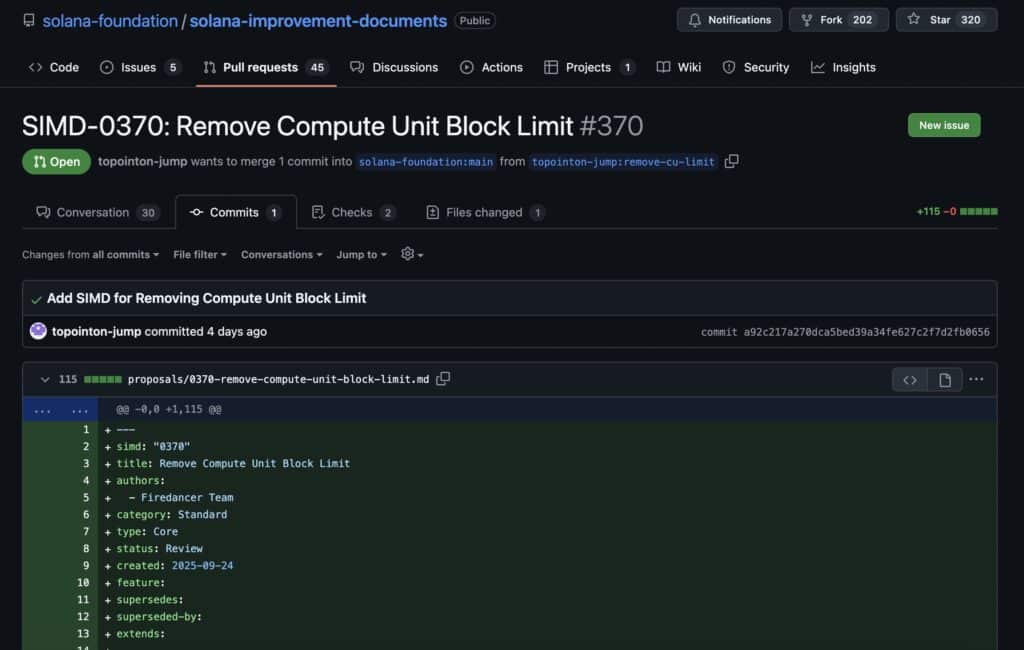
Task: Select the Pull requests tab
Action: (266, 67)
